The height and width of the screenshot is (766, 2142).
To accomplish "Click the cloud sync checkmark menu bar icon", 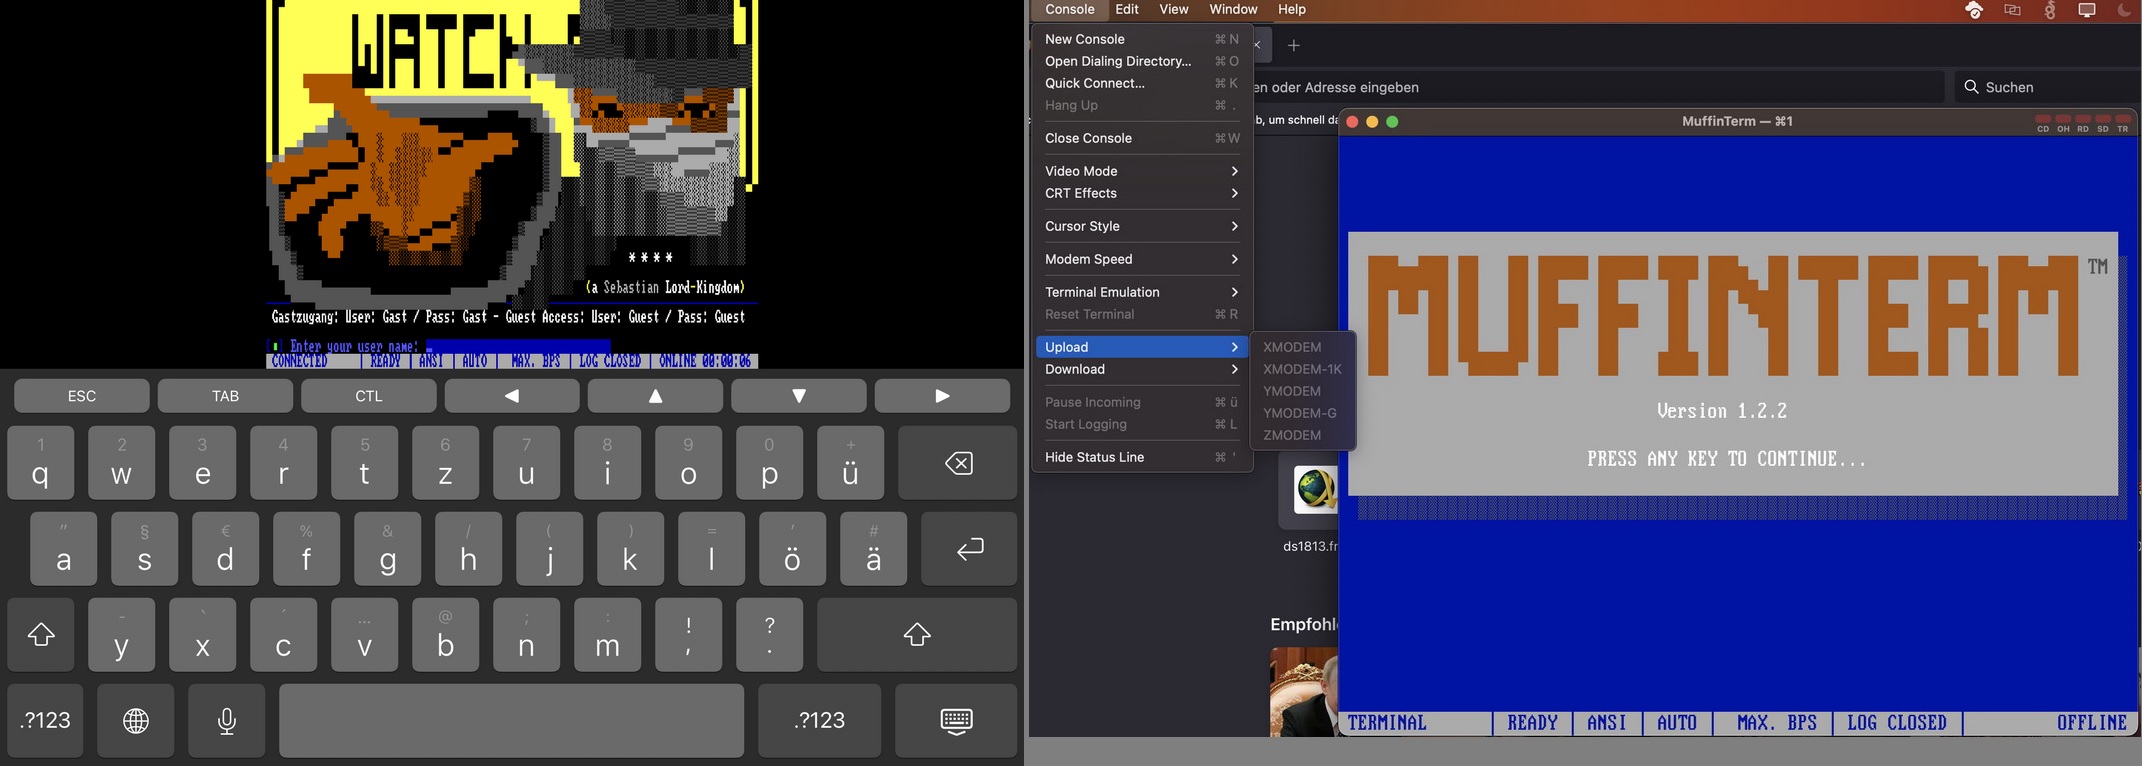I will [x=1974, y=10].
